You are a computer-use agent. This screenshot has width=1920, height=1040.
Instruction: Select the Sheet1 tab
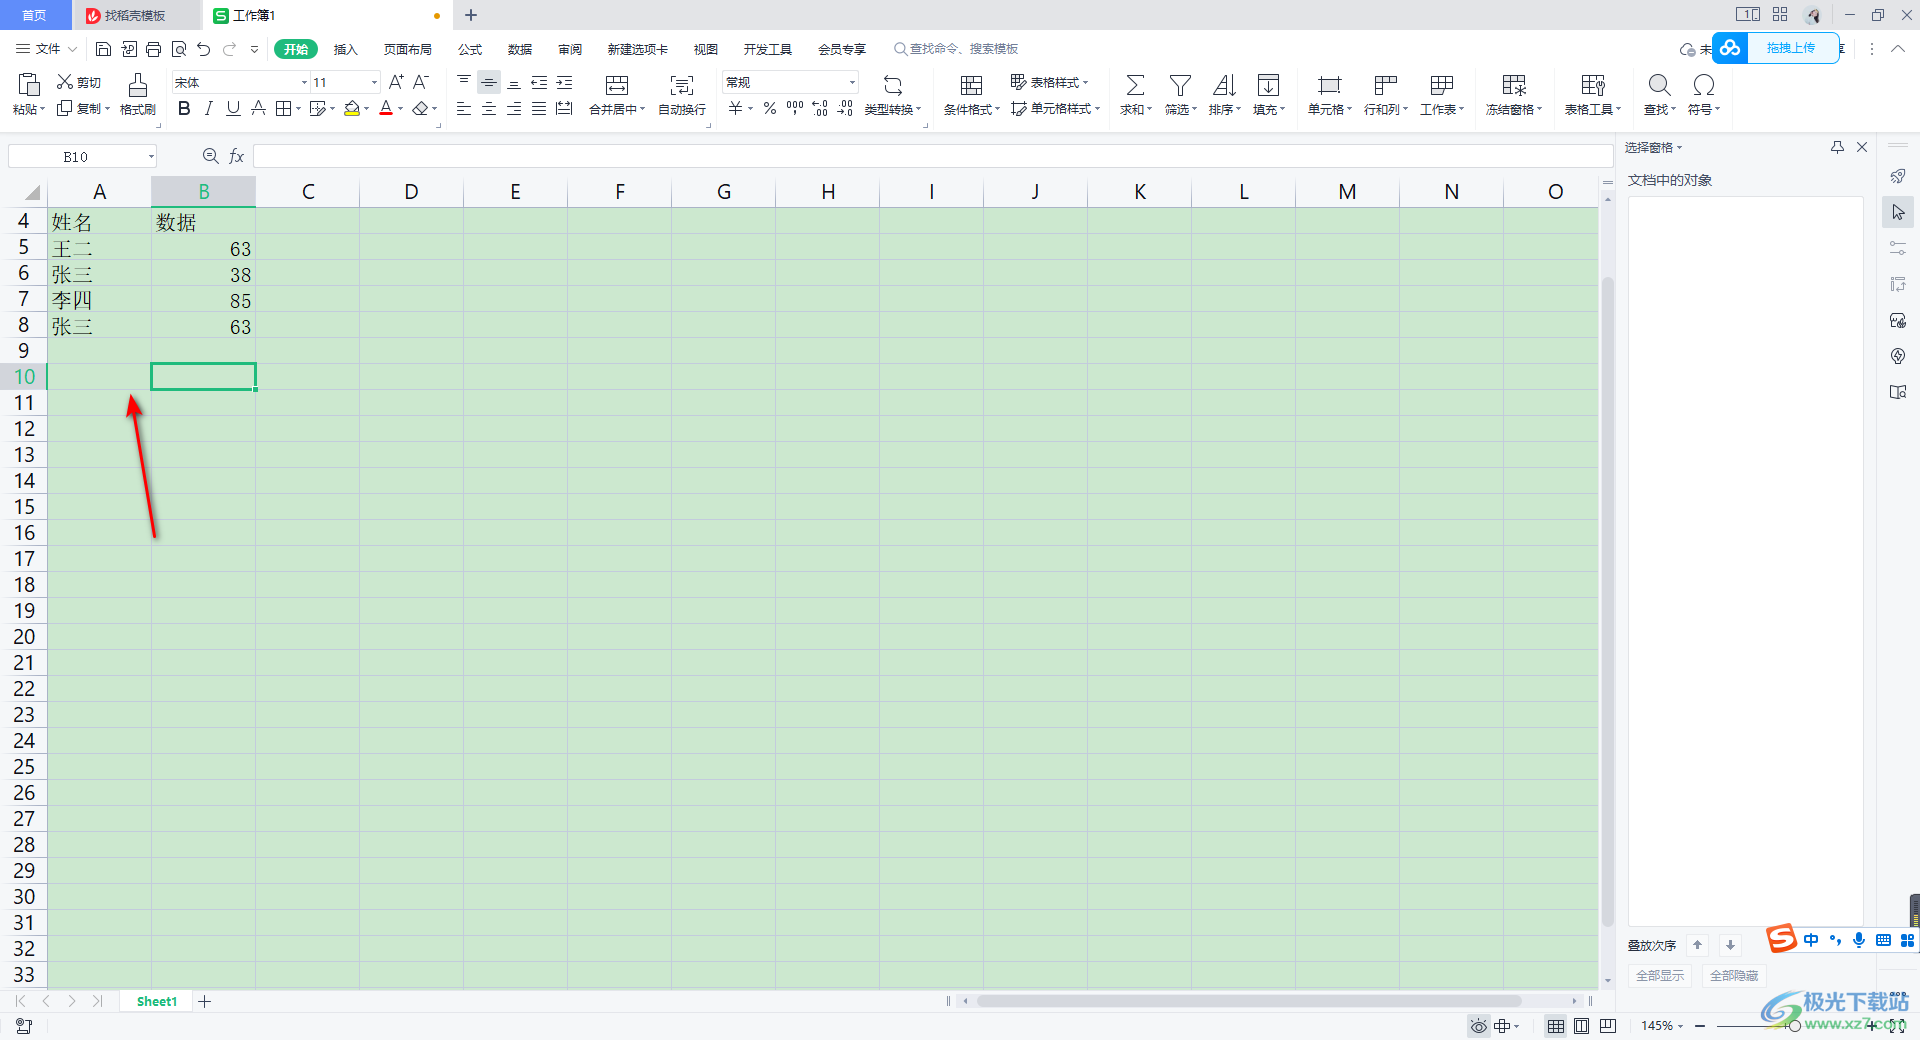point(157,1001)
